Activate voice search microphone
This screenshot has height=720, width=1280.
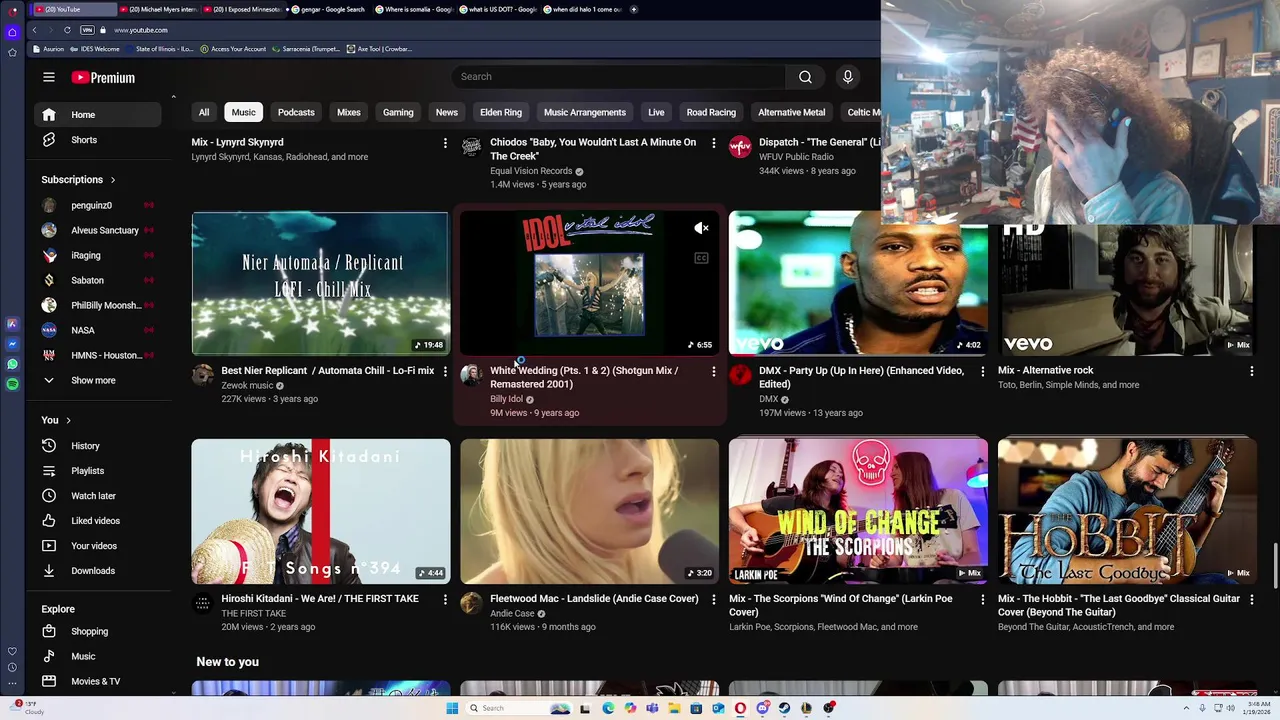(x=847, y=77)
